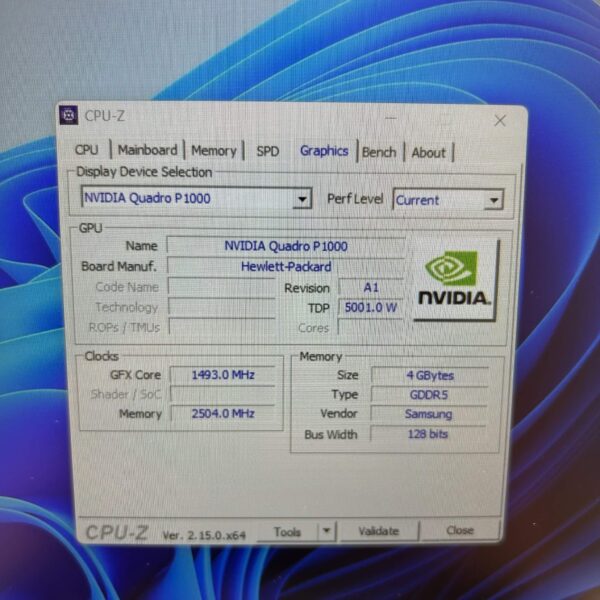Click the empty Code Name field
The width and height of the screenshot is (600, 600).
point(222,287)
